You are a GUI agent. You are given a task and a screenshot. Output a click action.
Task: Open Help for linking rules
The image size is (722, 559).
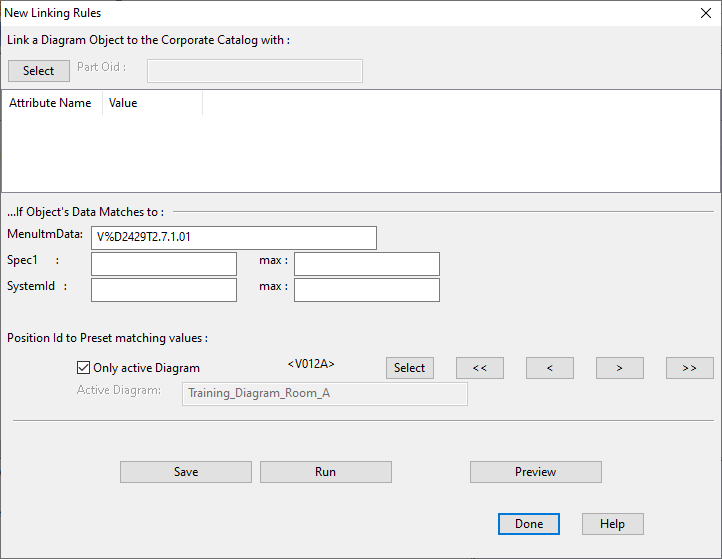click(x=612, y=524)
